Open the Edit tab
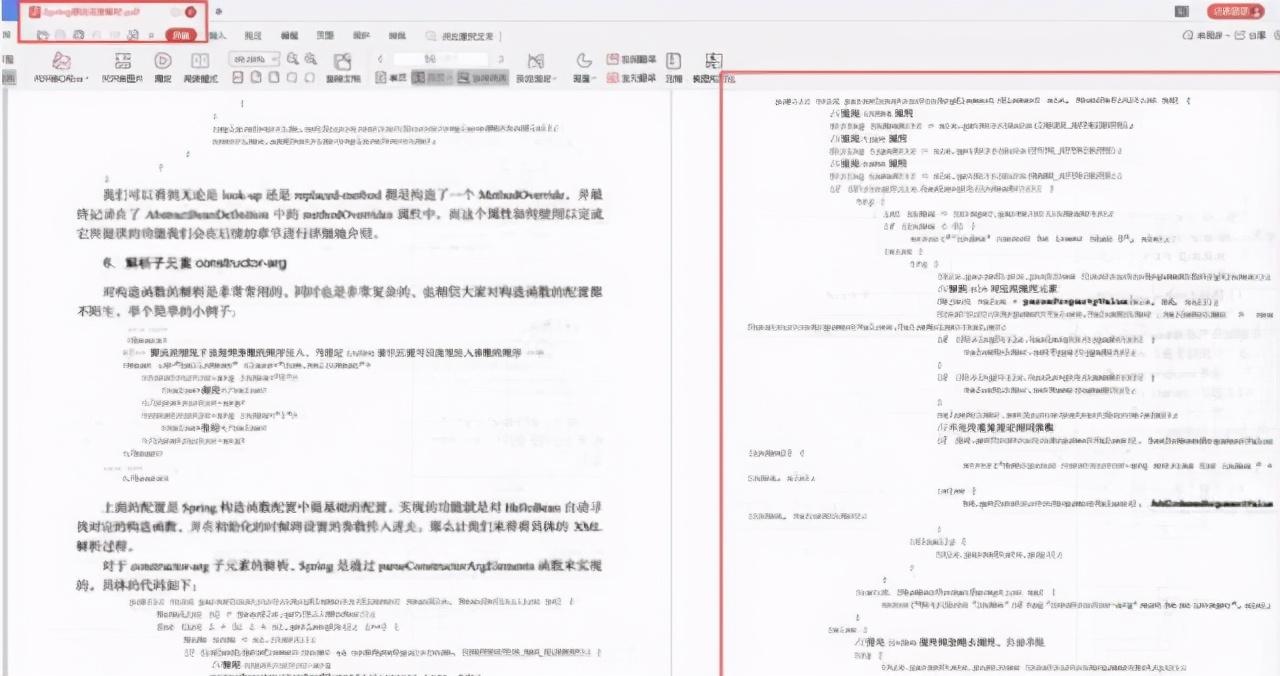This screenshot has height=676, width=1280. pos(289,35)
